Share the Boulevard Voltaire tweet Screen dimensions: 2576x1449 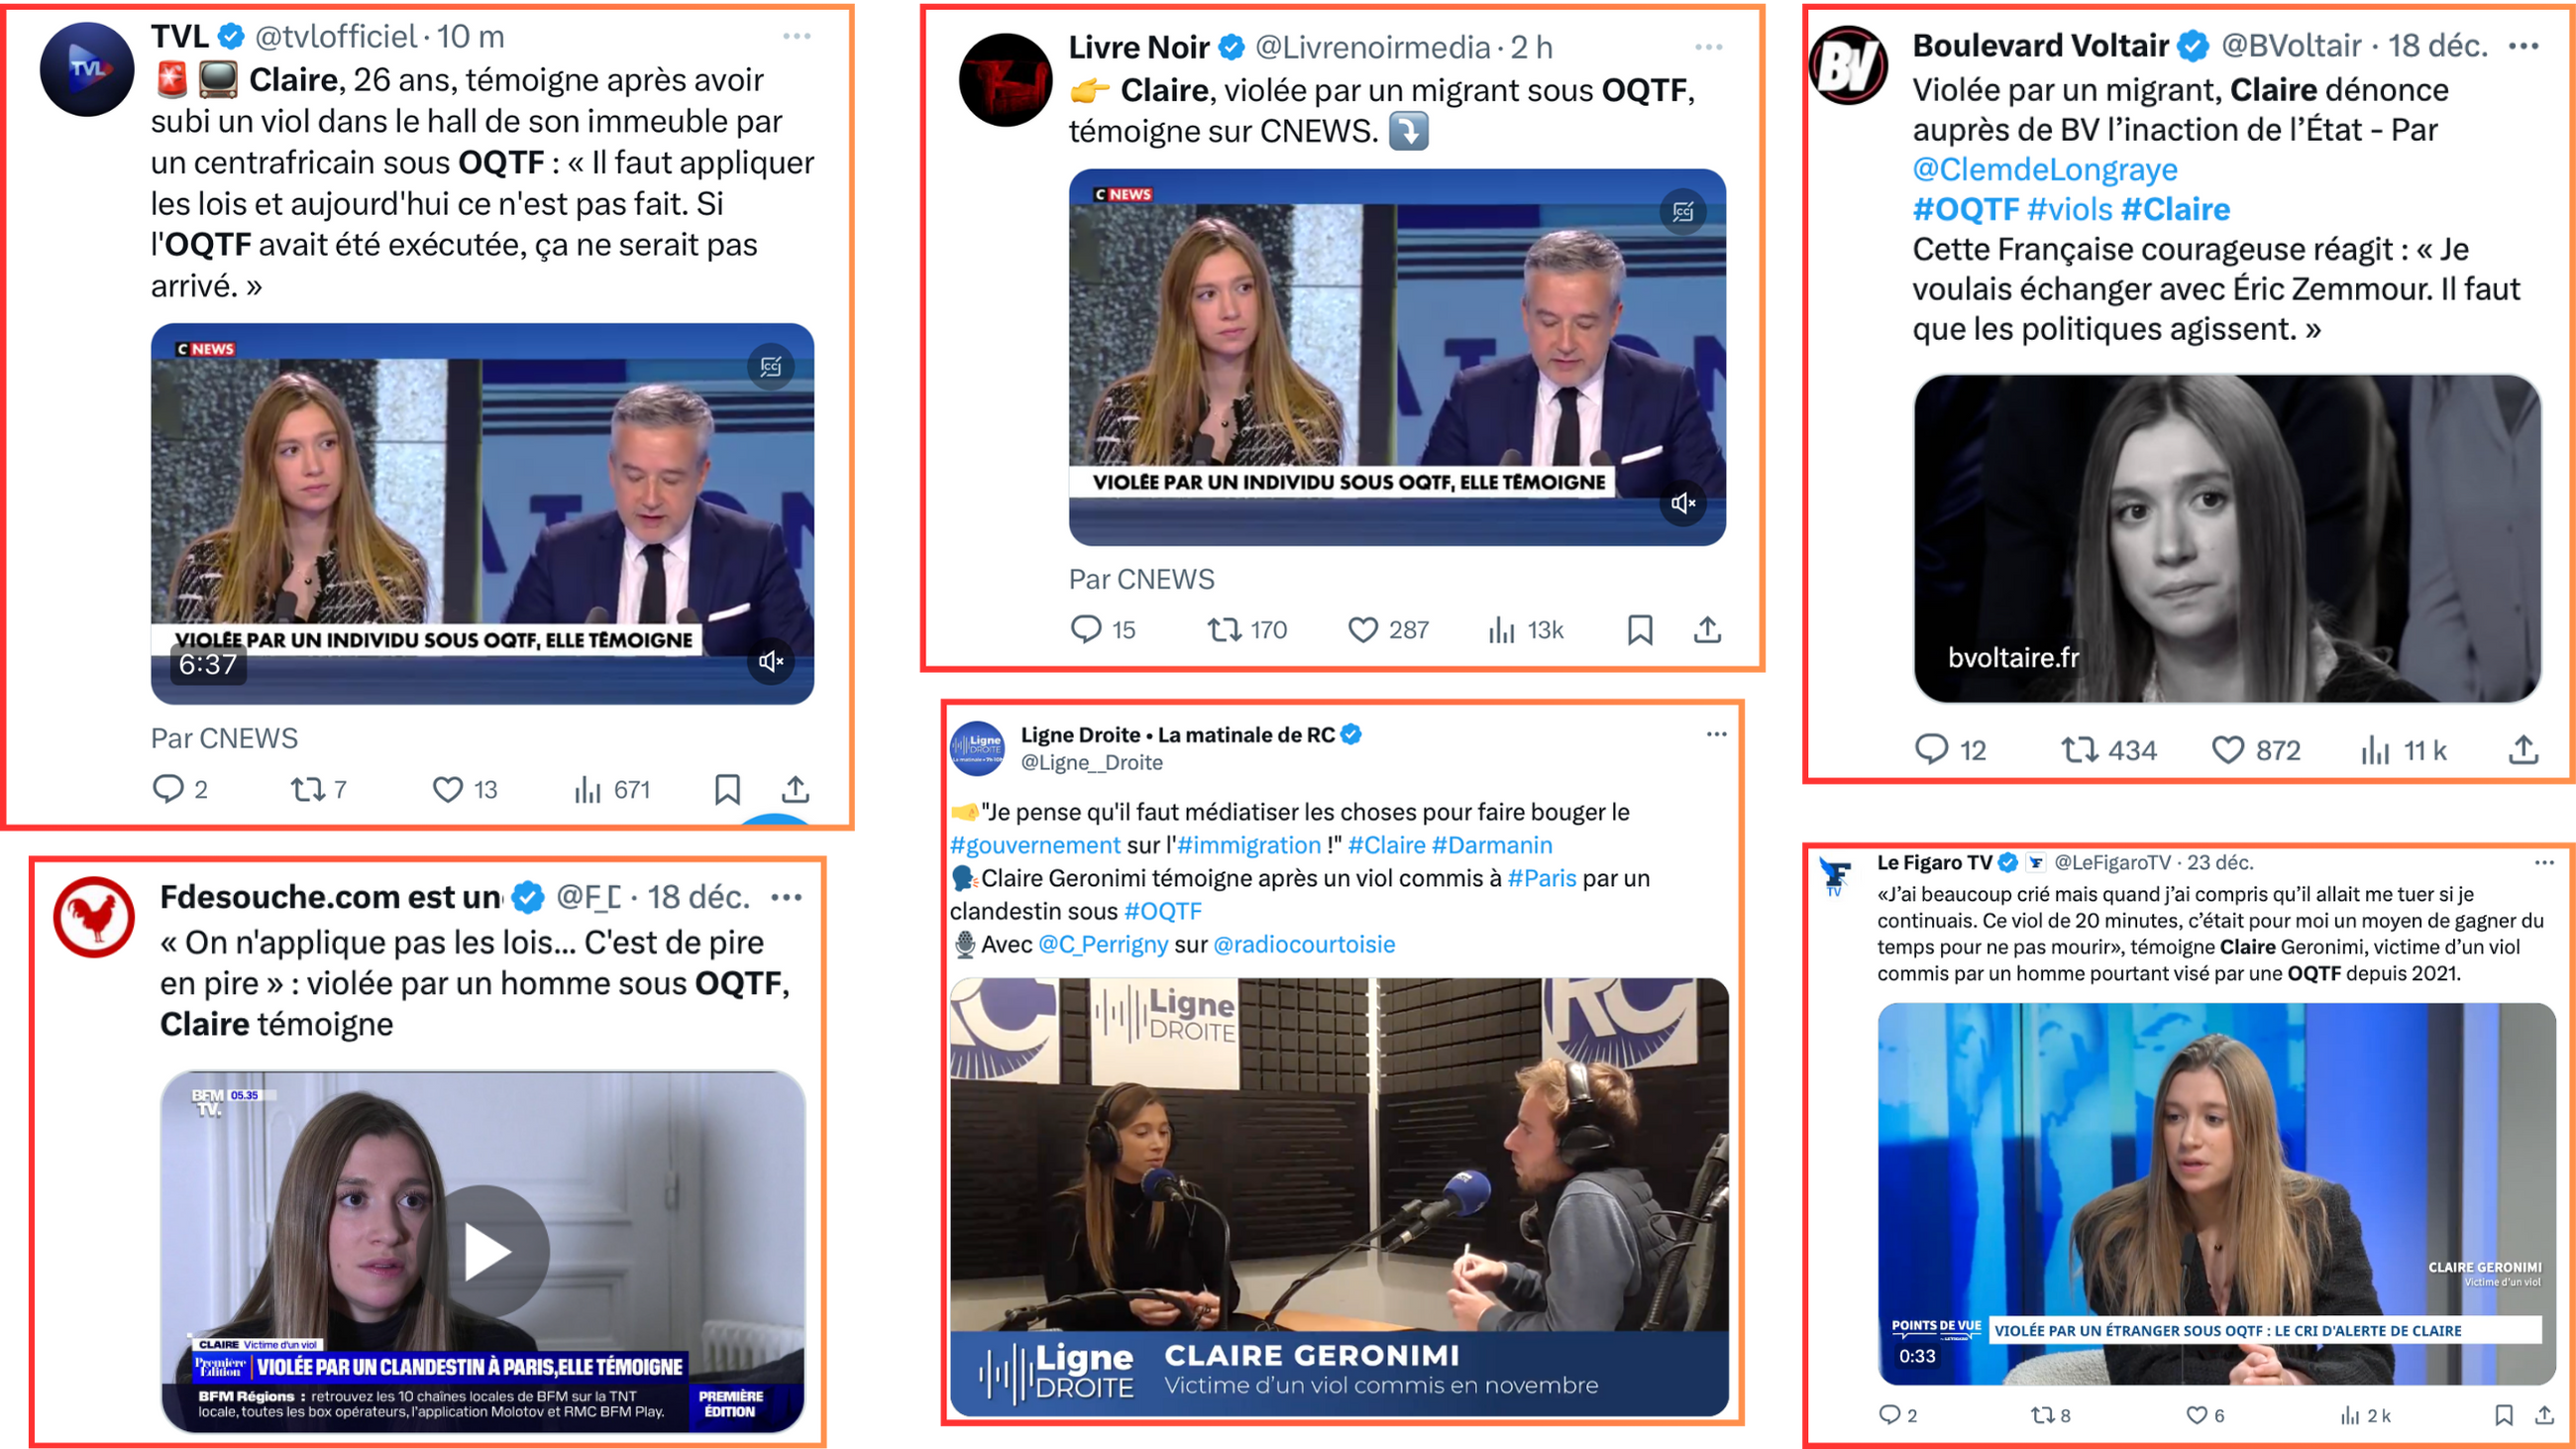tap(2524, 750)
